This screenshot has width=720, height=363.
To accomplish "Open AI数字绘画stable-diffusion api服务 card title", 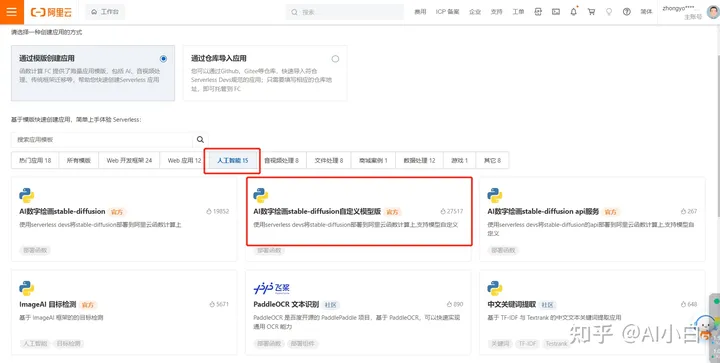I will pyautogui.click(x=543, y=212).
